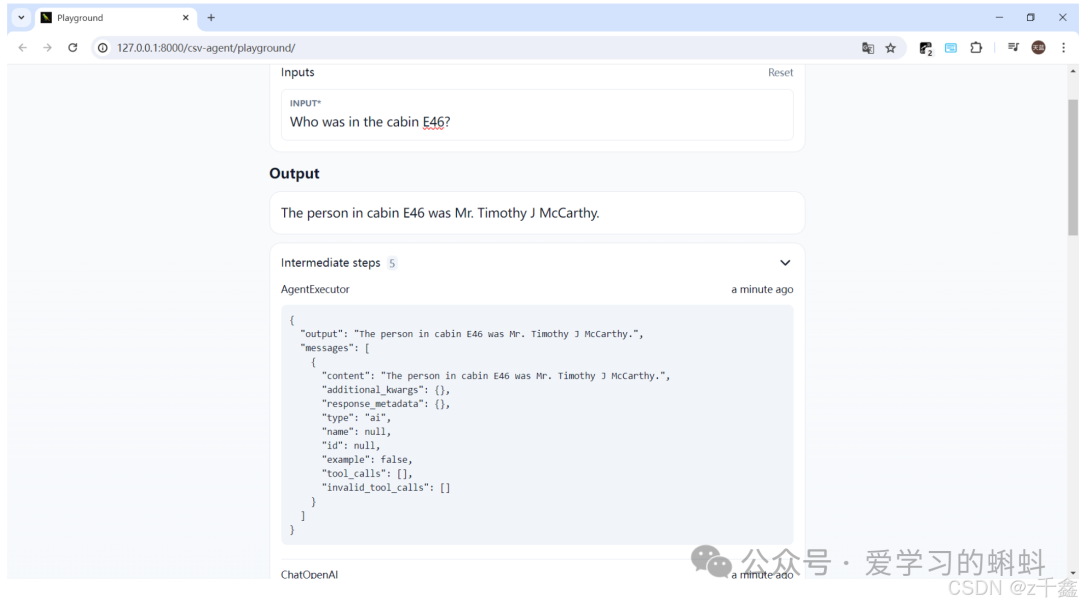Image resolution: width=1080 pixels, height=606 pixels.
Task: Open the media controls icon
Action: click(x=1013, y=48)
